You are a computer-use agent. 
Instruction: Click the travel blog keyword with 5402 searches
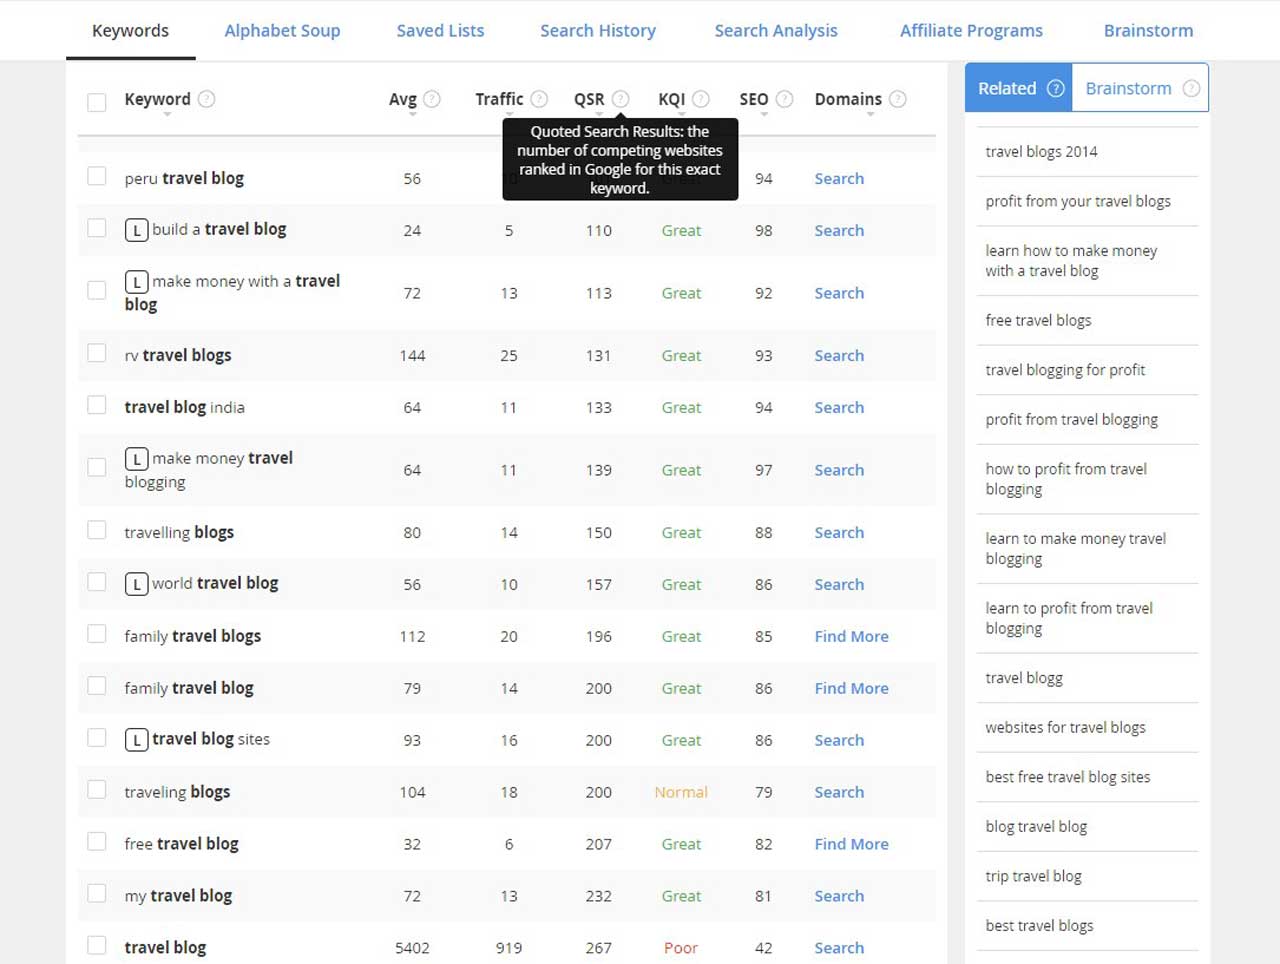(165, 948)
